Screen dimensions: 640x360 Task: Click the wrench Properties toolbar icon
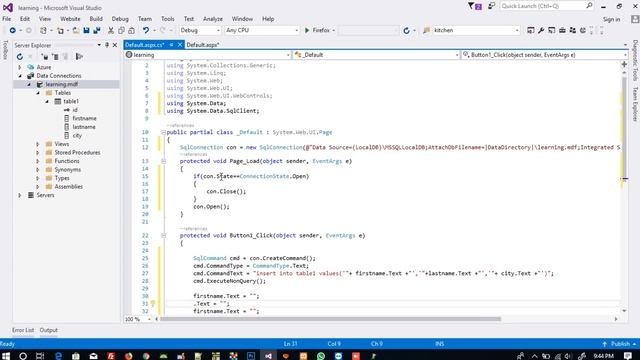point(541,30)
